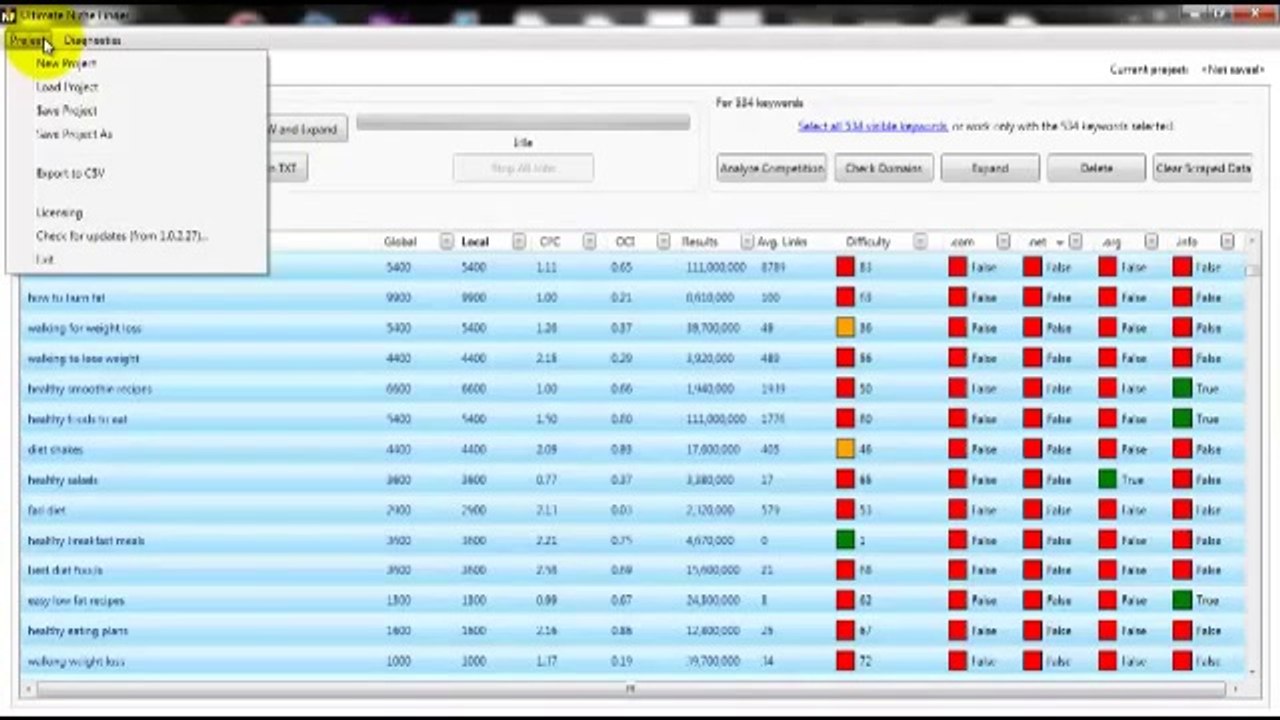Open the Results column filter dropdown
The image size is (1280, 720).
[747, 242]
